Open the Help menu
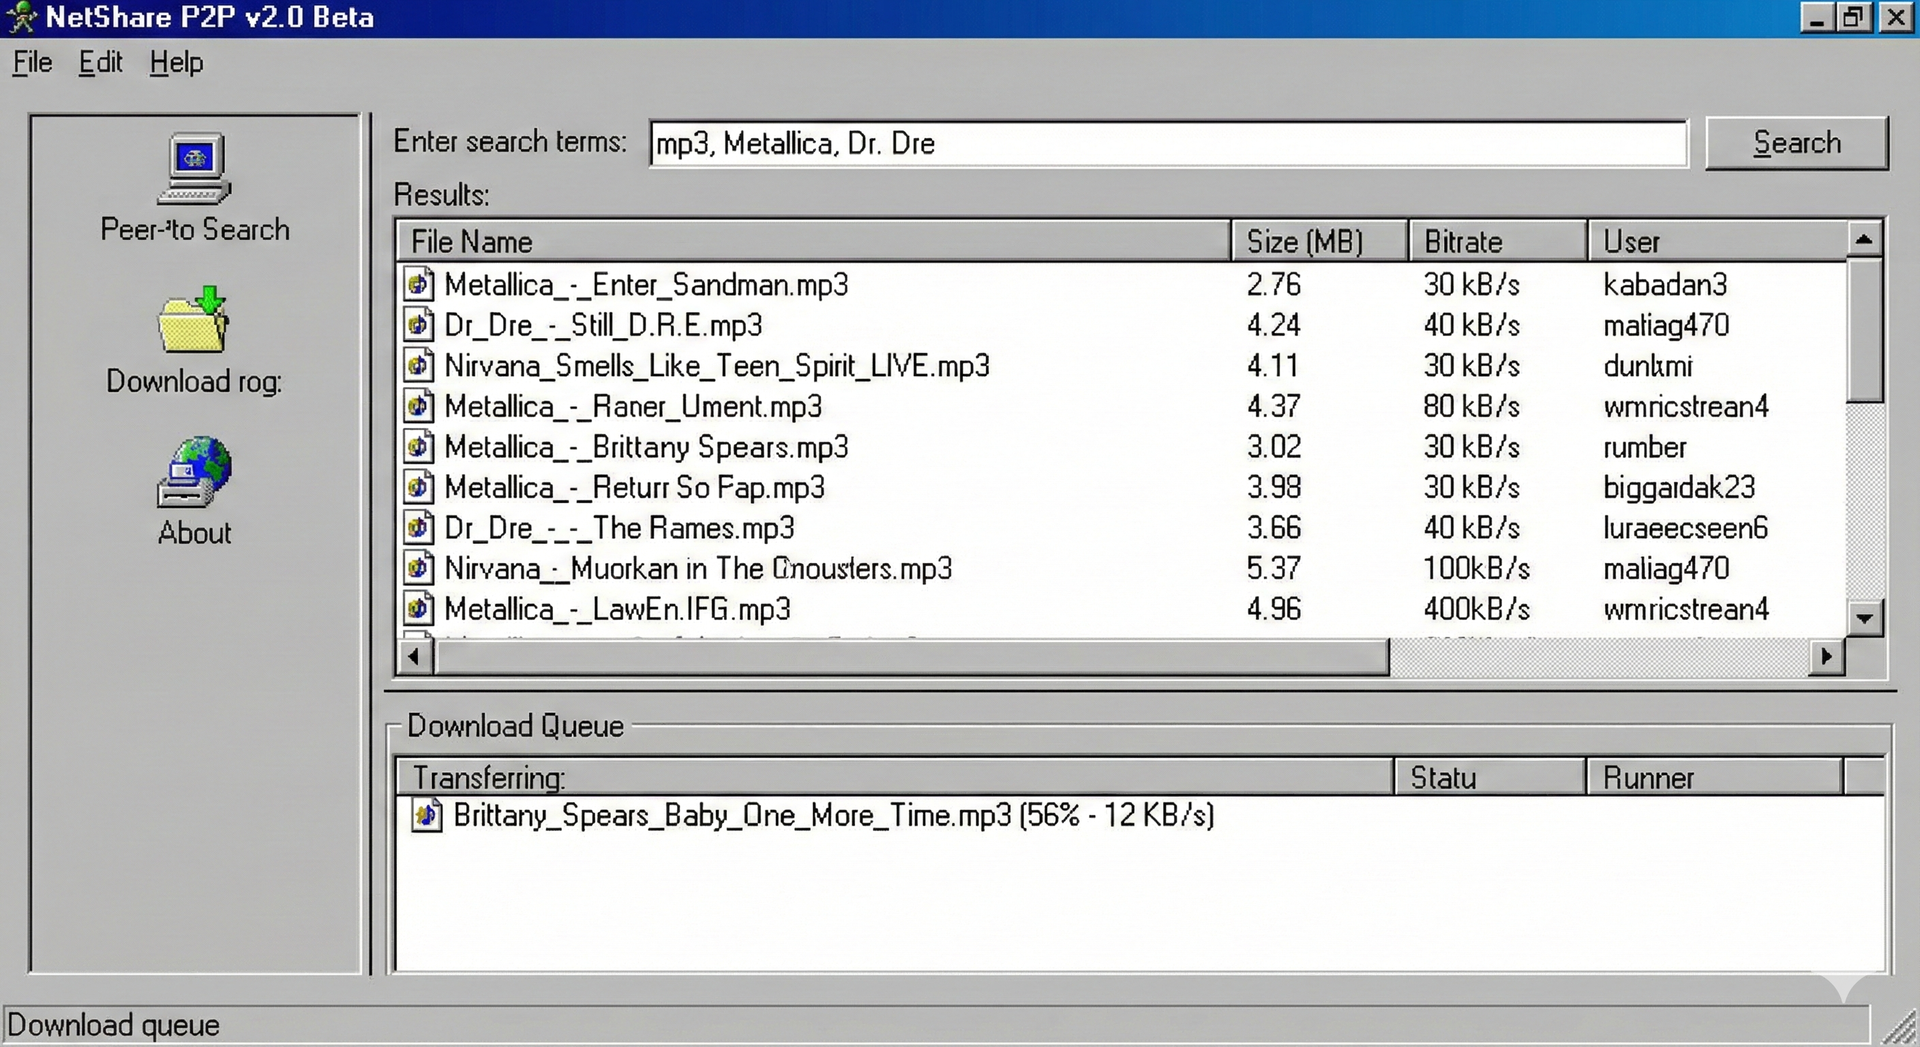Screen dimensions: 1920x1047 click(176, 62)
